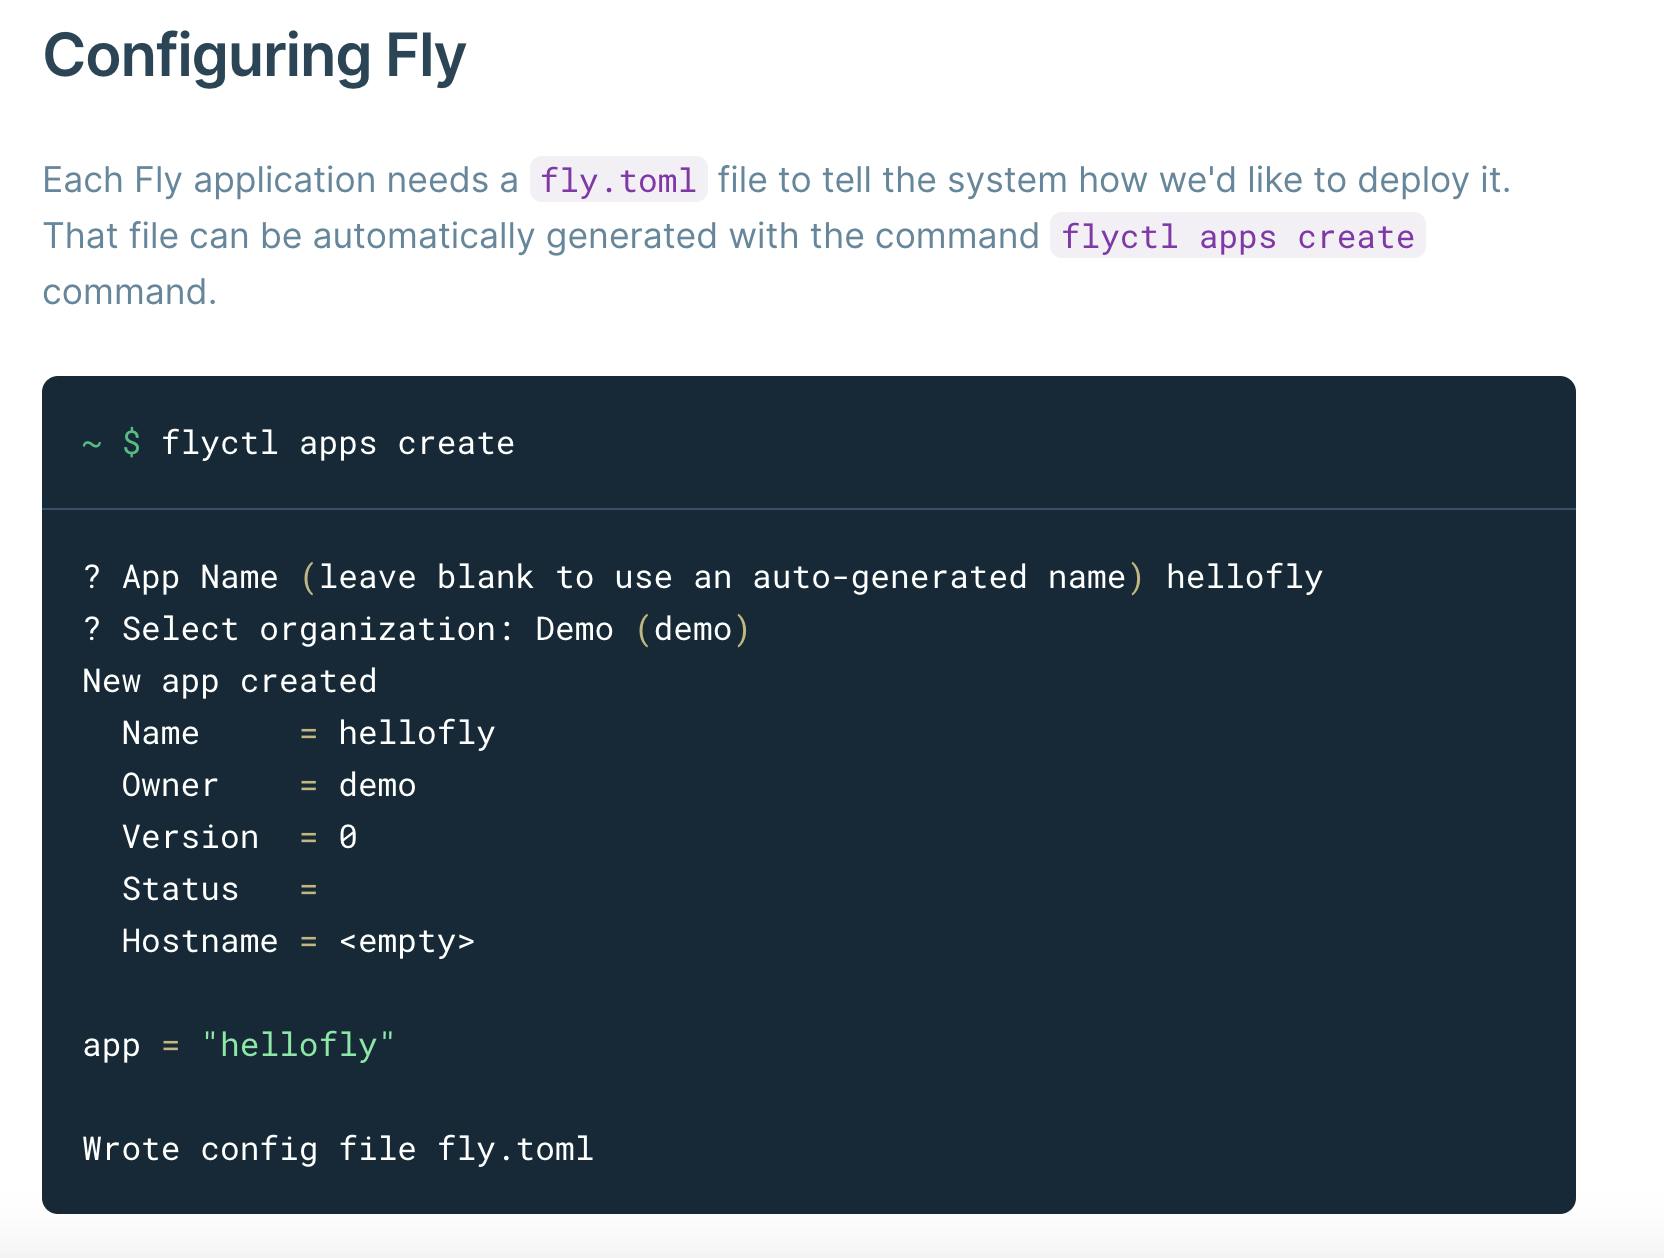The height and width of the screenshot is (1258, 1664).
Task: Click the "Version = 0" output row
Action: tap(240, 837)
